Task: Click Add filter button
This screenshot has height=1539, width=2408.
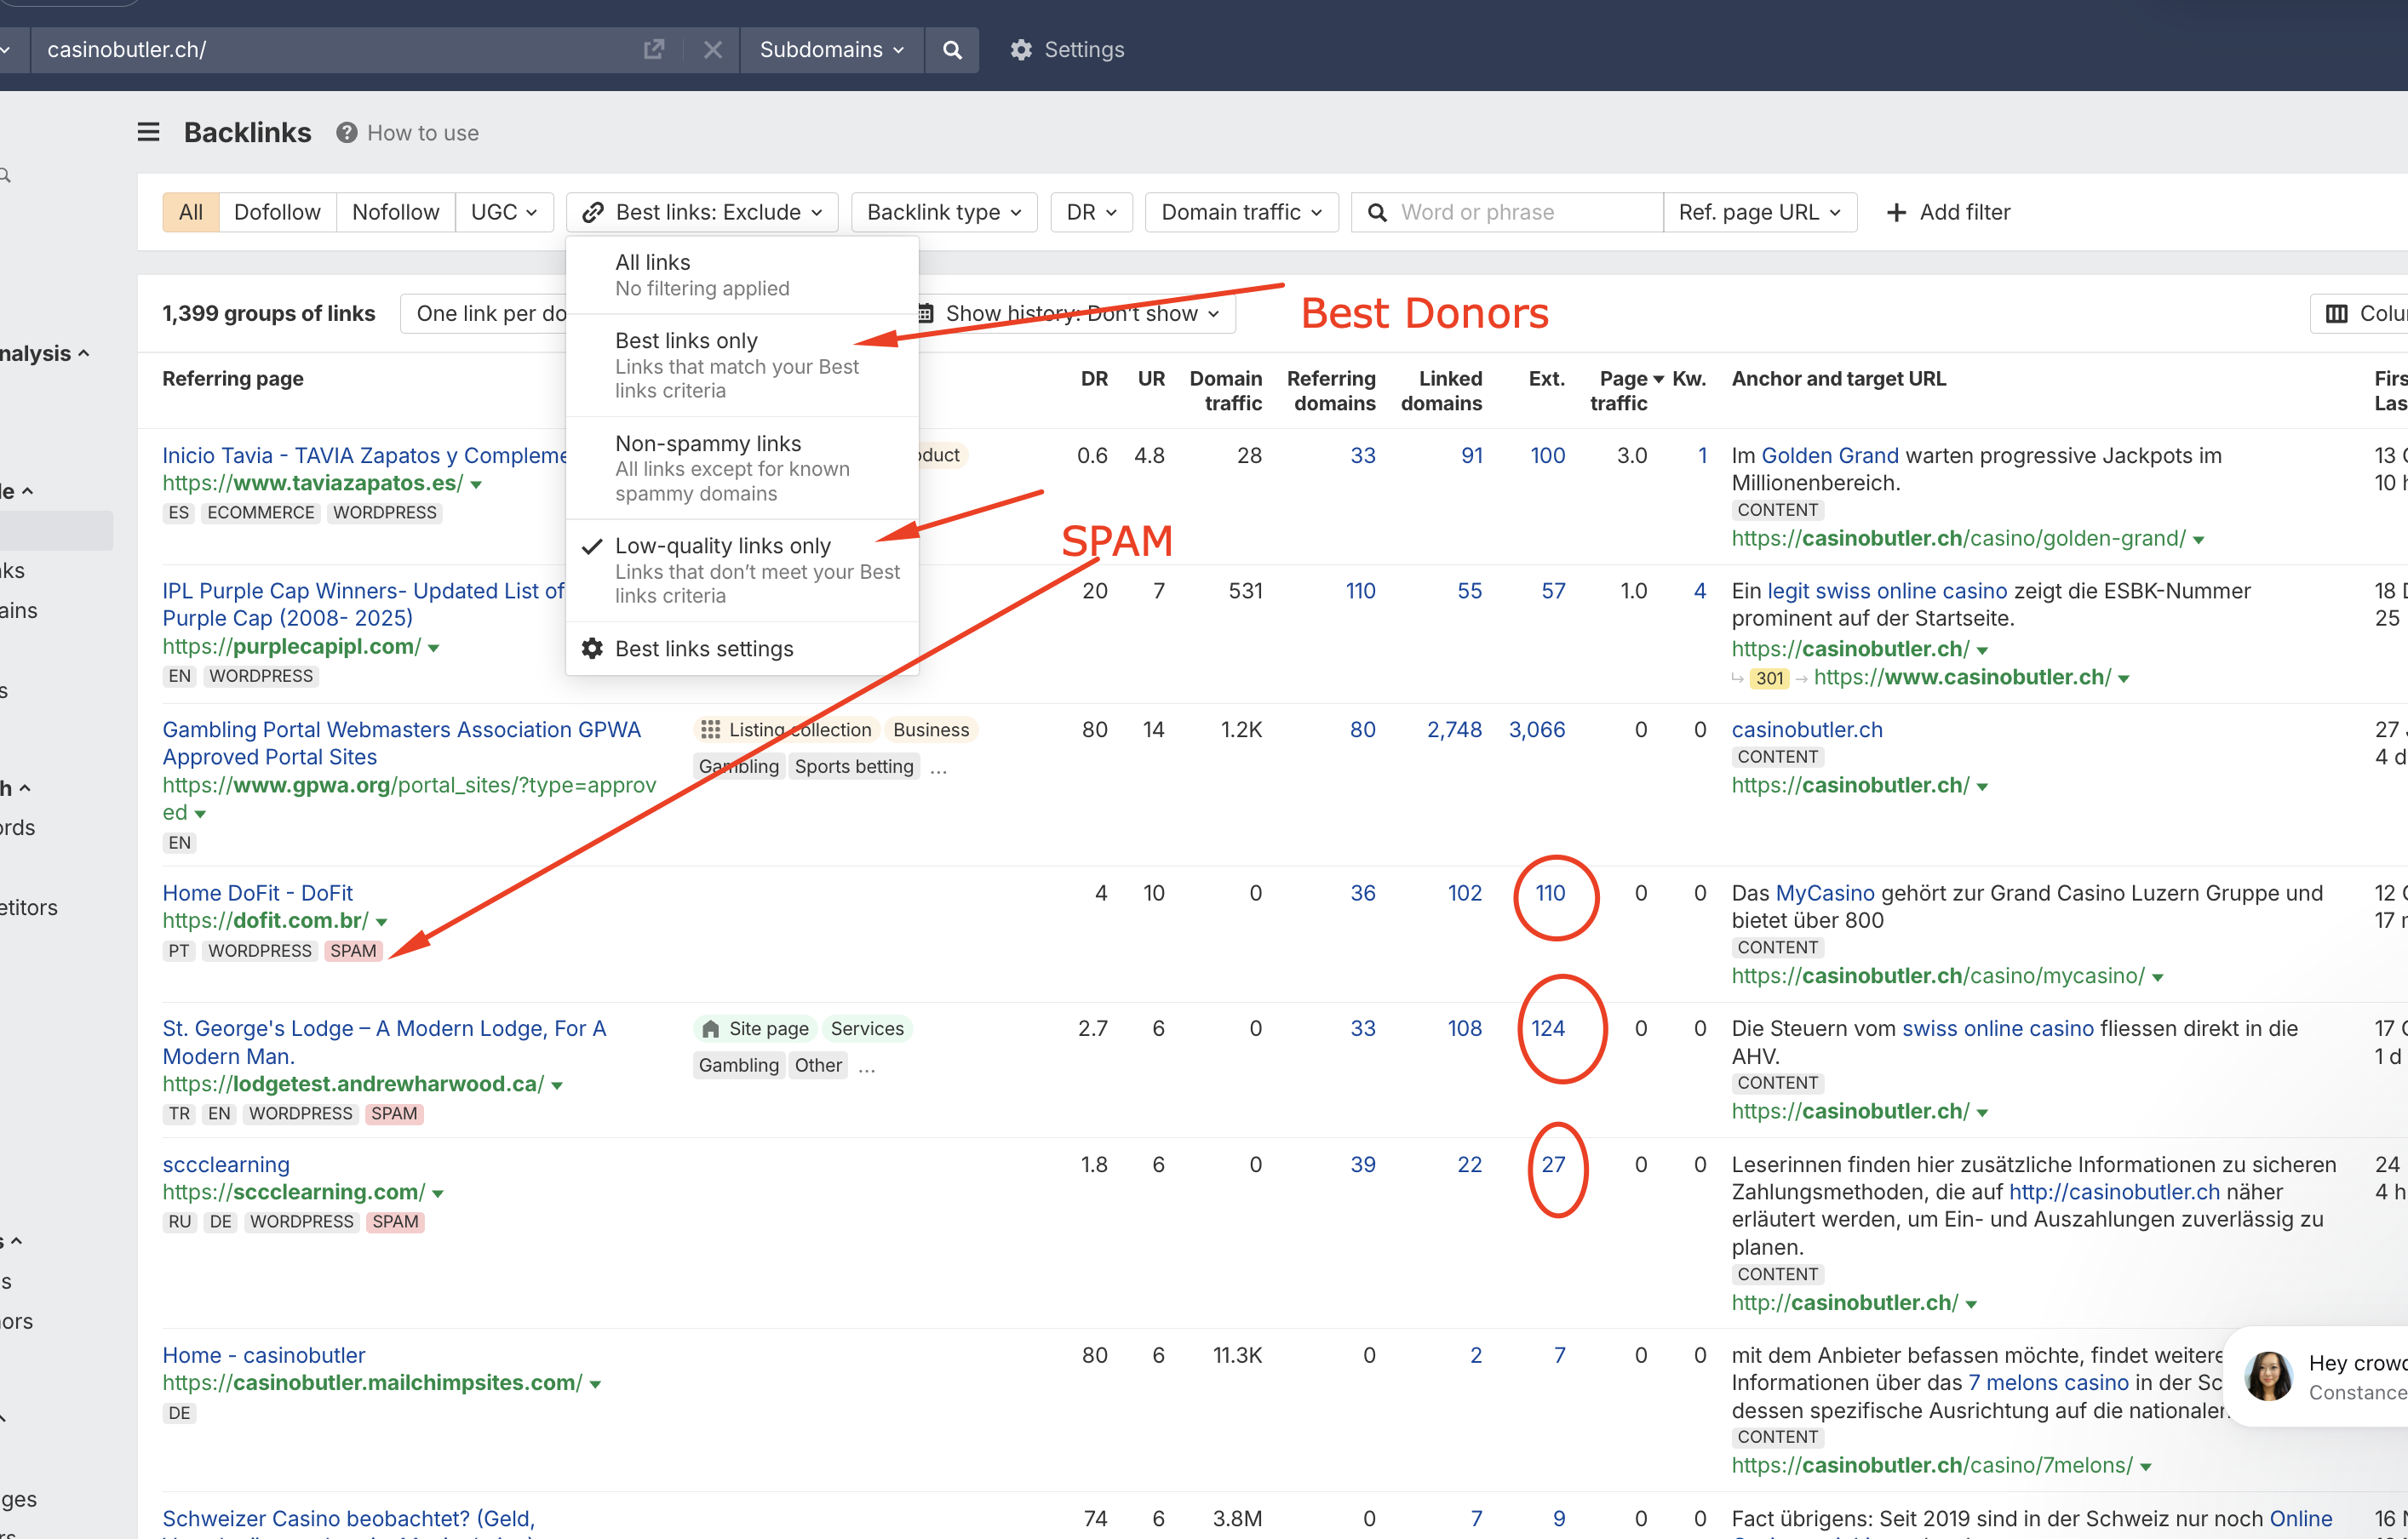Action: 1948,212
